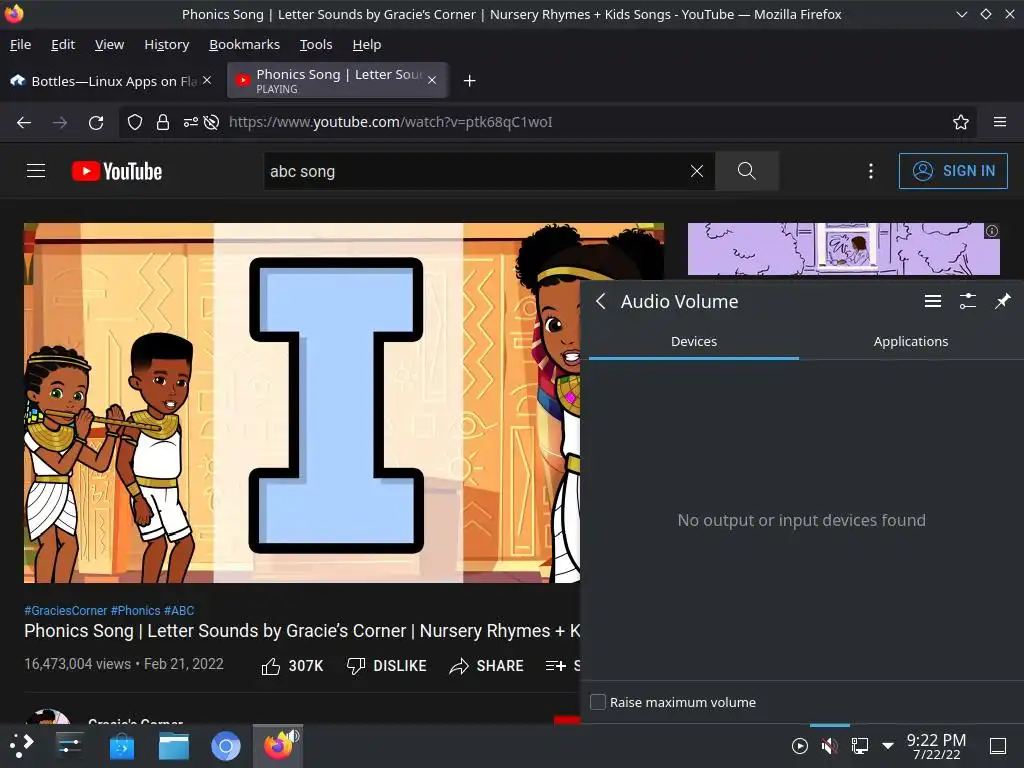The image size is (1024, 768).
Task: Open the Help menu
Action: pos(366,44)
